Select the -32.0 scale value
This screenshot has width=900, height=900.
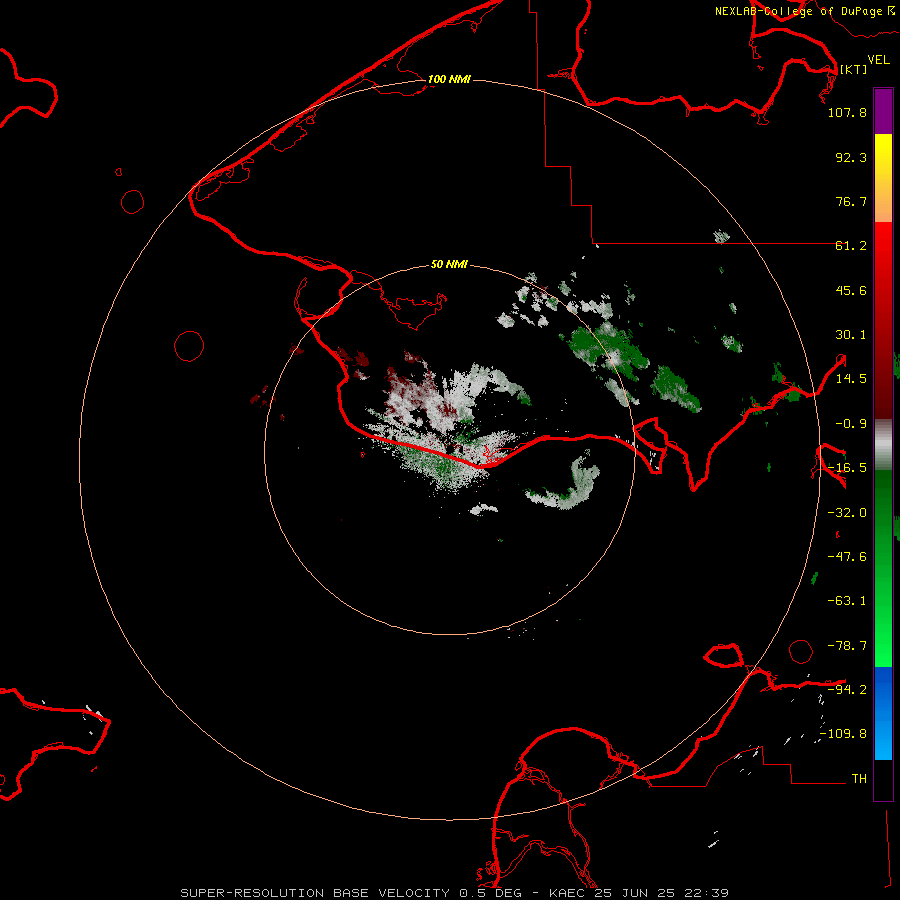847,513
